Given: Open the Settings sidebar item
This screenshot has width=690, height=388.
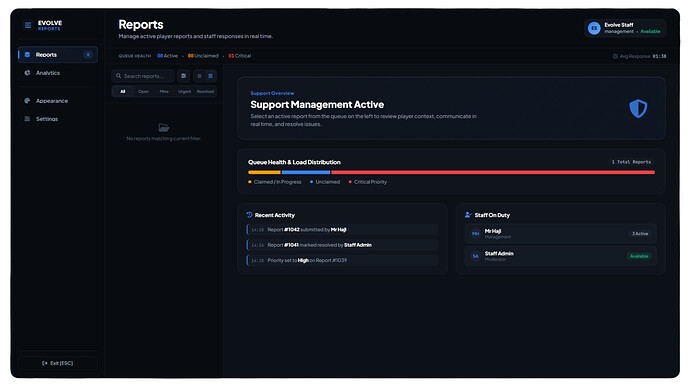Looking at the screenshot, I should [58, 119].
